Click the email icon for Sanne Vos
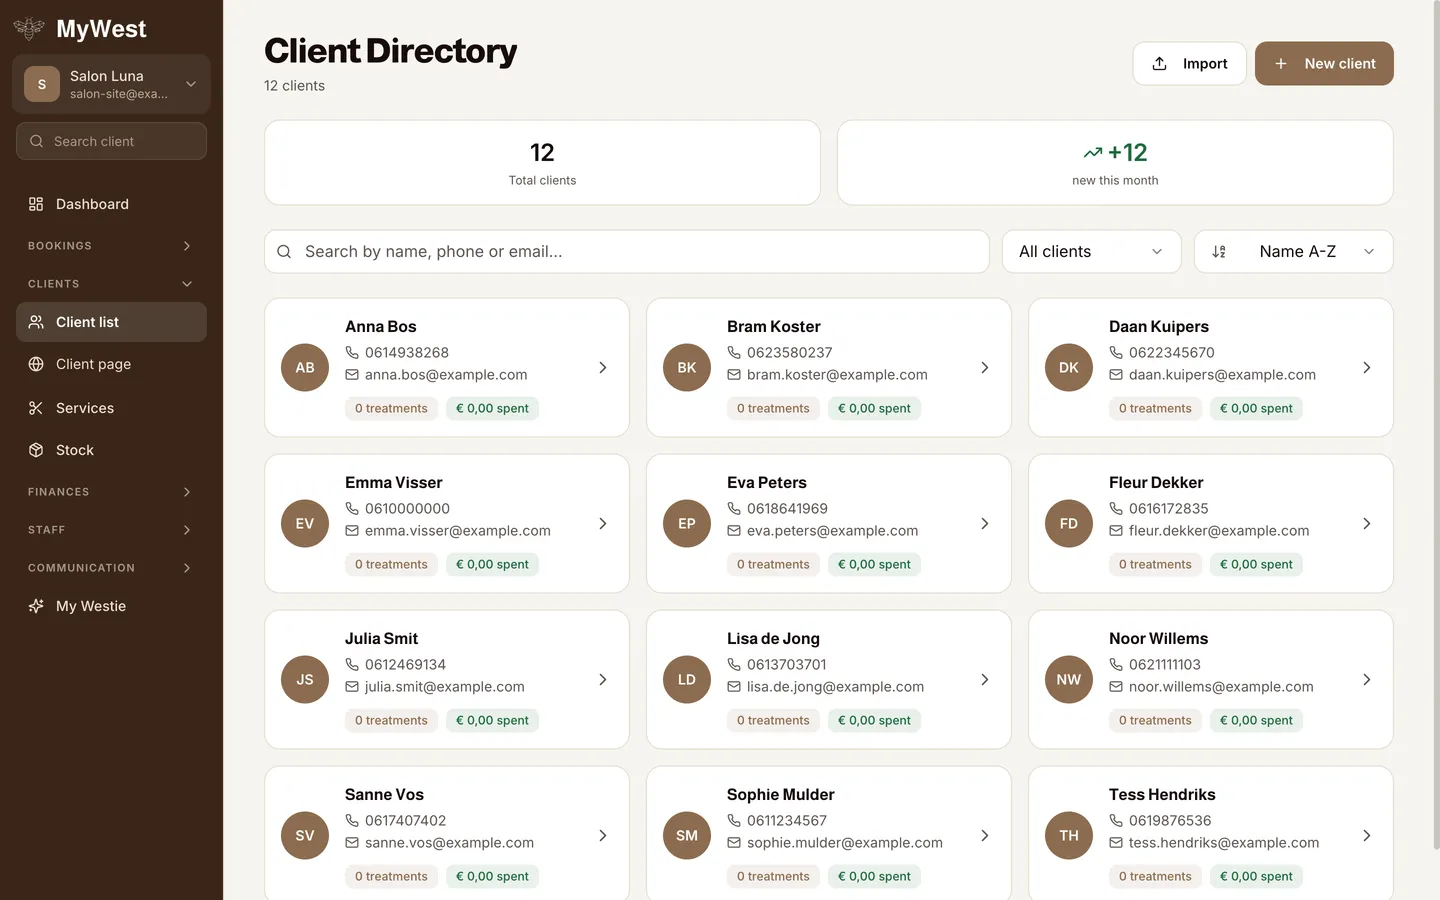 [x=352, y=842]
